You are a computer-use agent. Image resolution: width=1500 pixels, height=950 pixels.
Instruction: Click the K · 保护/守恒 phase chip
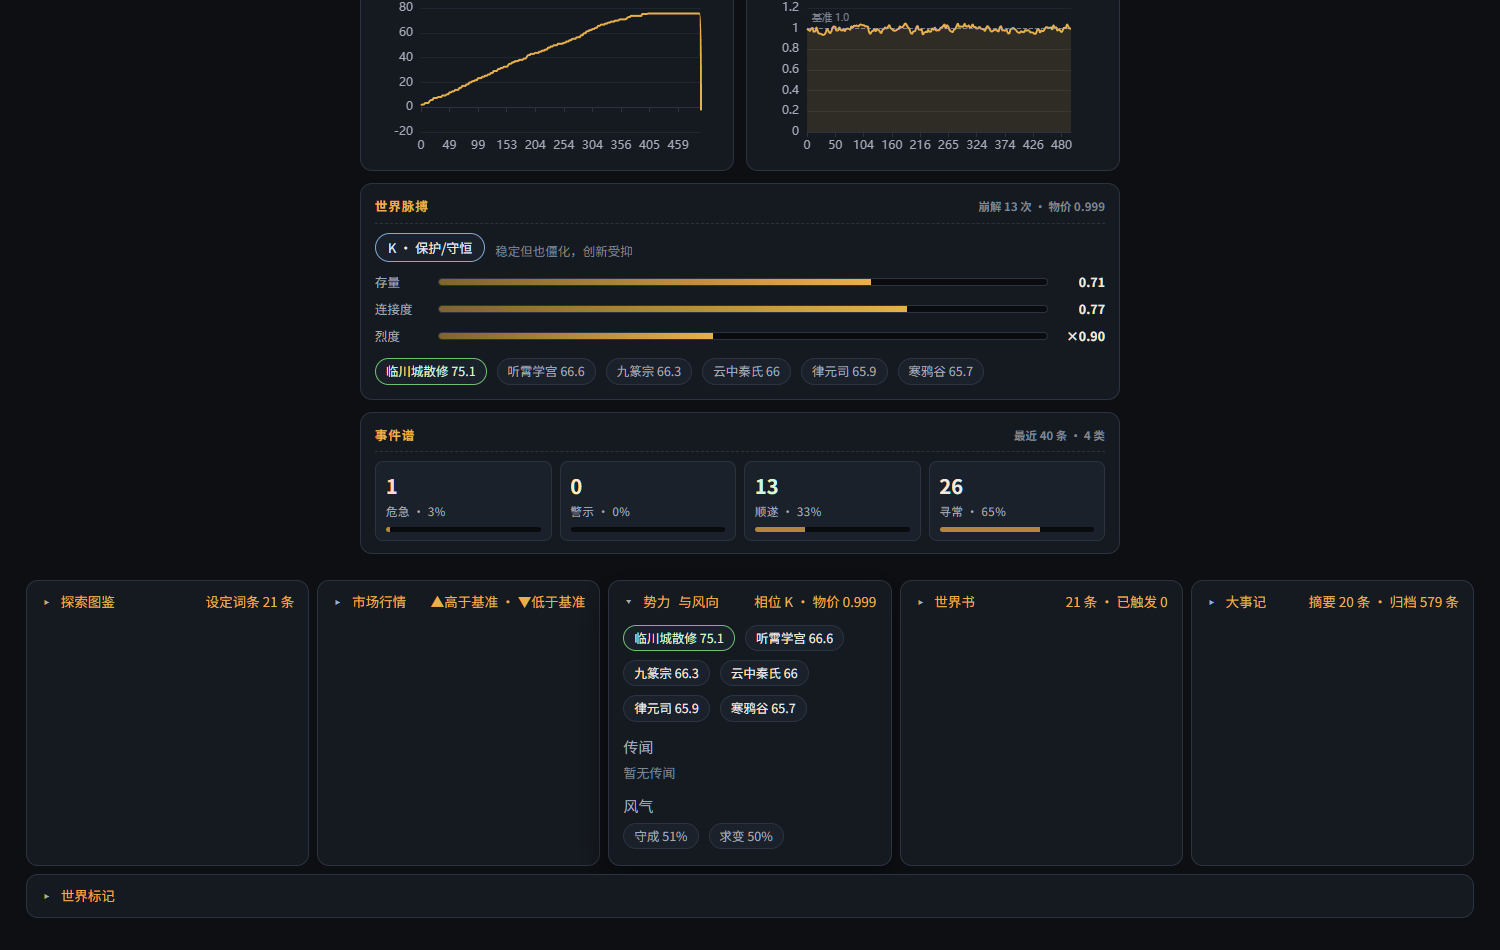pos(430,248)
